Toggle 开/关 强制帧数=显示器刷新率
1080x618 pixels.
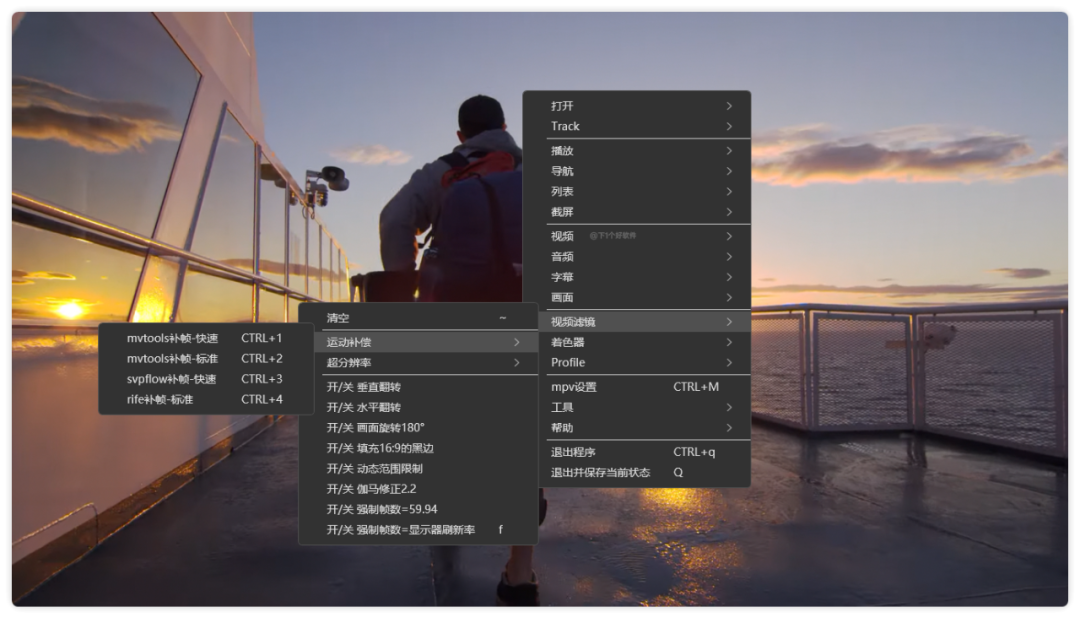click(418, 530)
